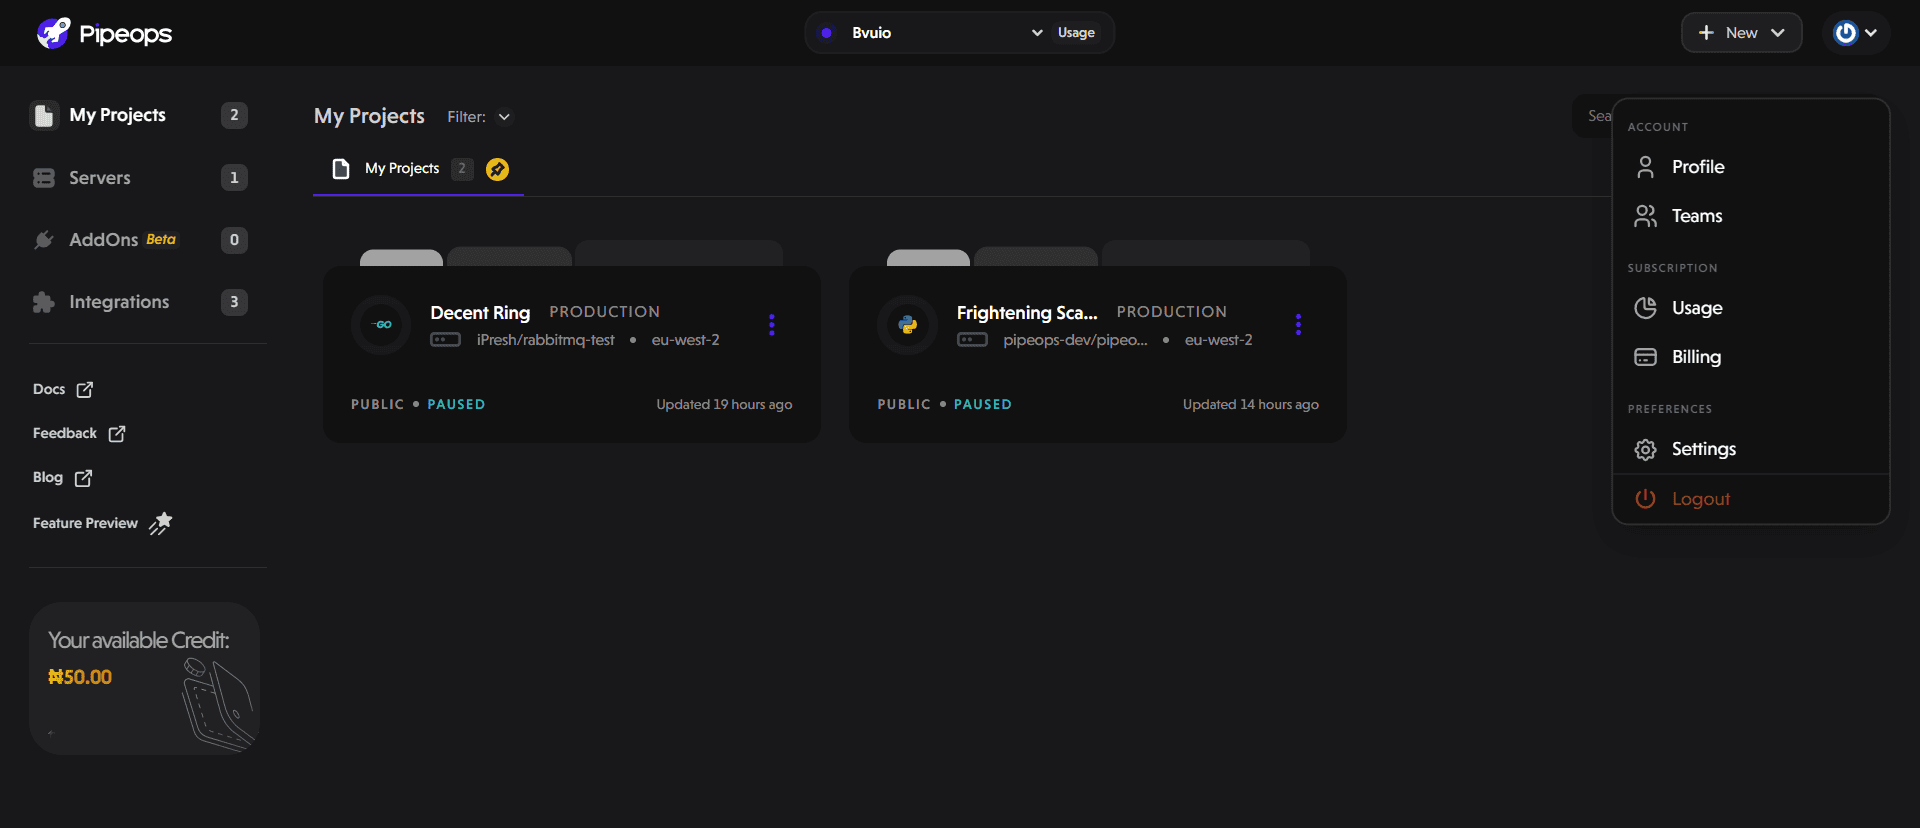Open Billing from account menu
Screen dimensions: 1920x828
(1750, 357)
